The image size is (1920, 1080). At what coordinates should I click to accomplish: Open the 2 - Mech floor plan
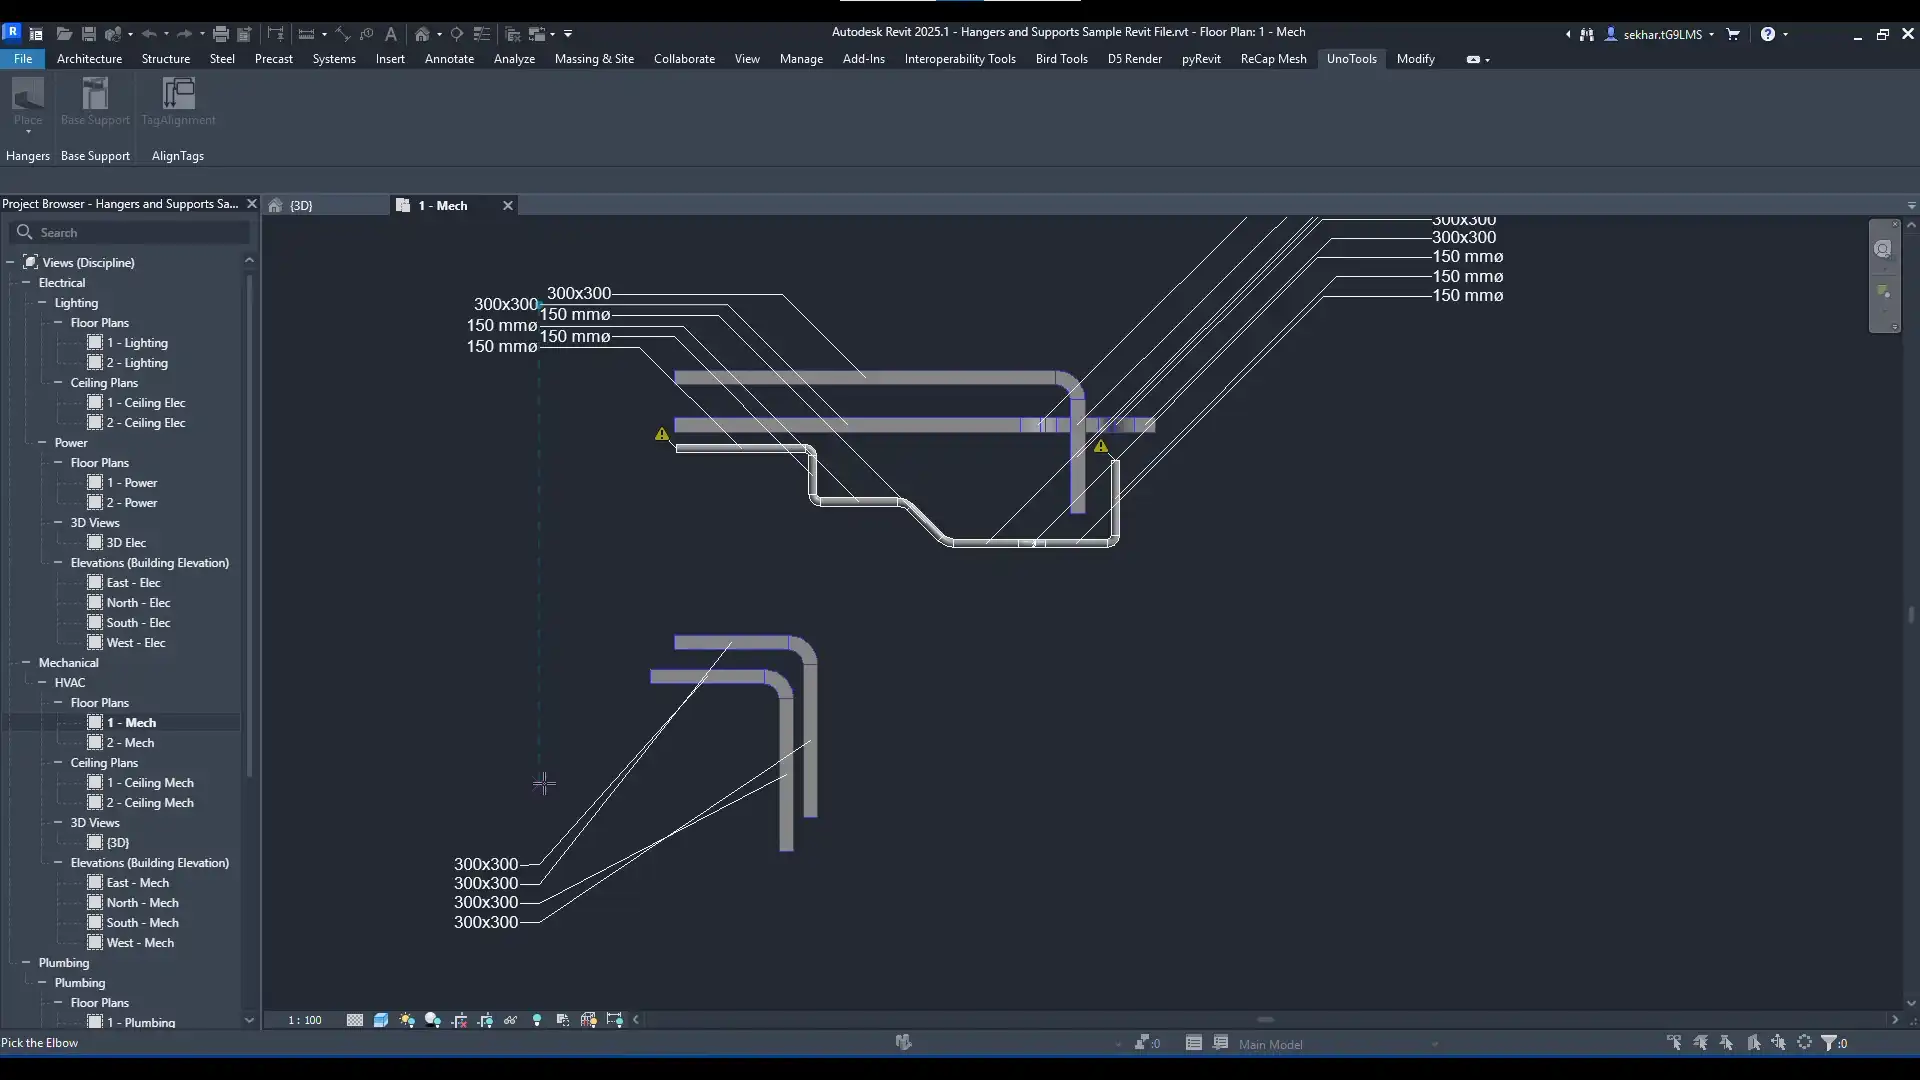click(x=130, y=742)
